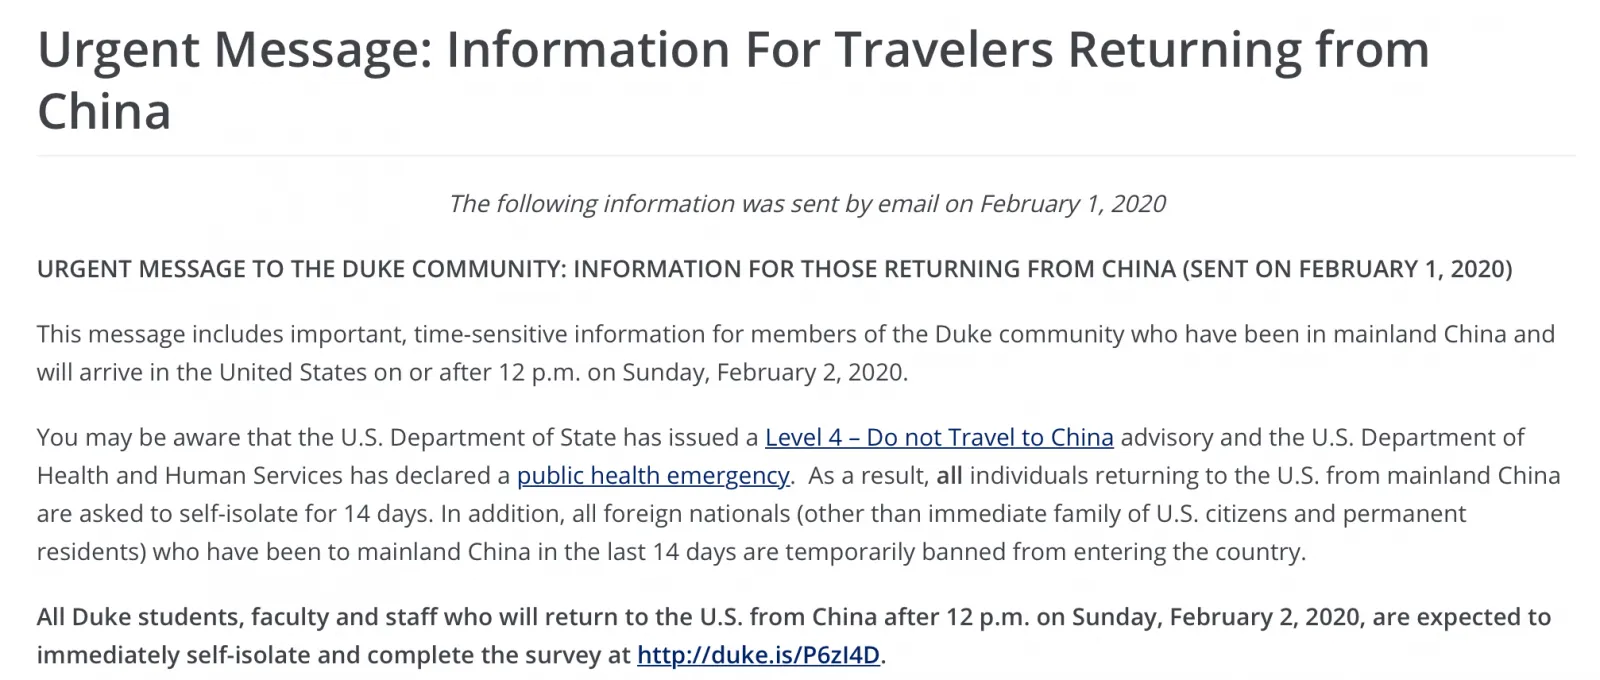Click the bold word 'all' before 'individuals returning'
Image resolution: width=1600 pixels, height=680 pixels.
tap(949, 476)
